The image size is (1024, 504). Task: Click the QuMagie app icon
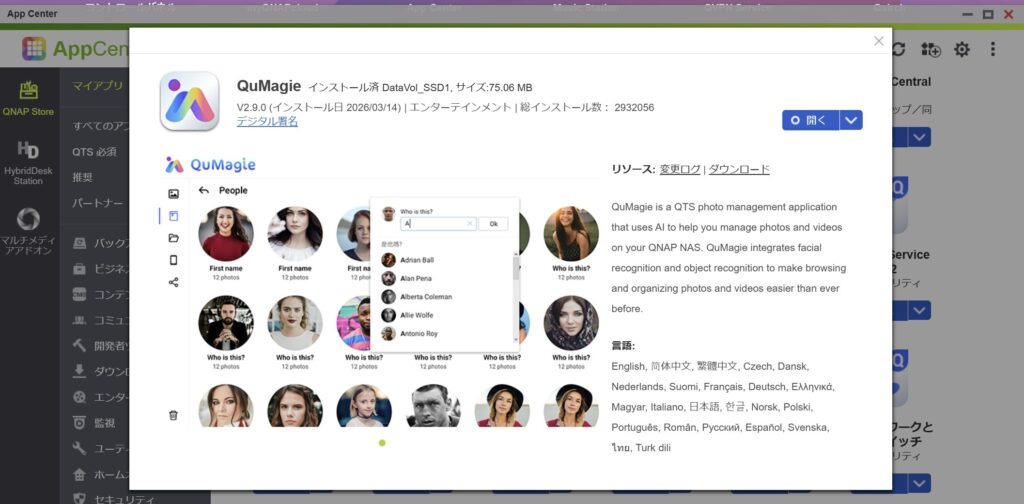pyautogui.click(x=189, y=101)
